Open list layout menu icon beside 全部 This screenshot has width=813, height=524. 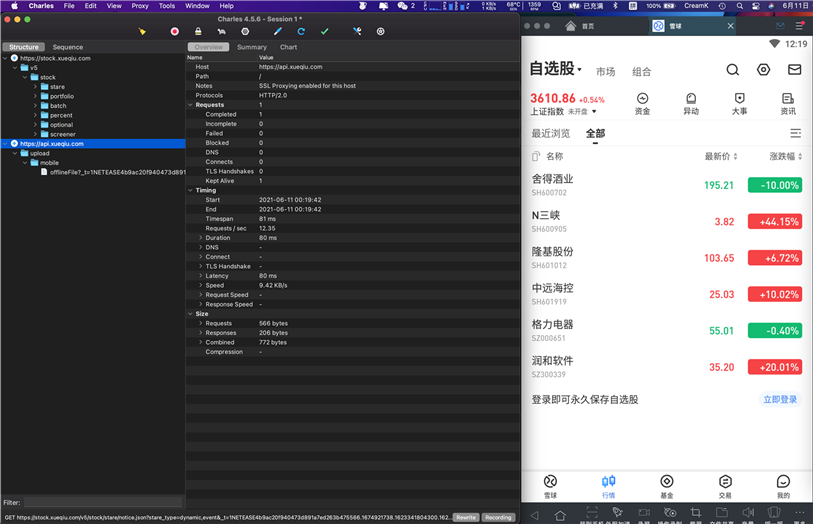(795, 134)
